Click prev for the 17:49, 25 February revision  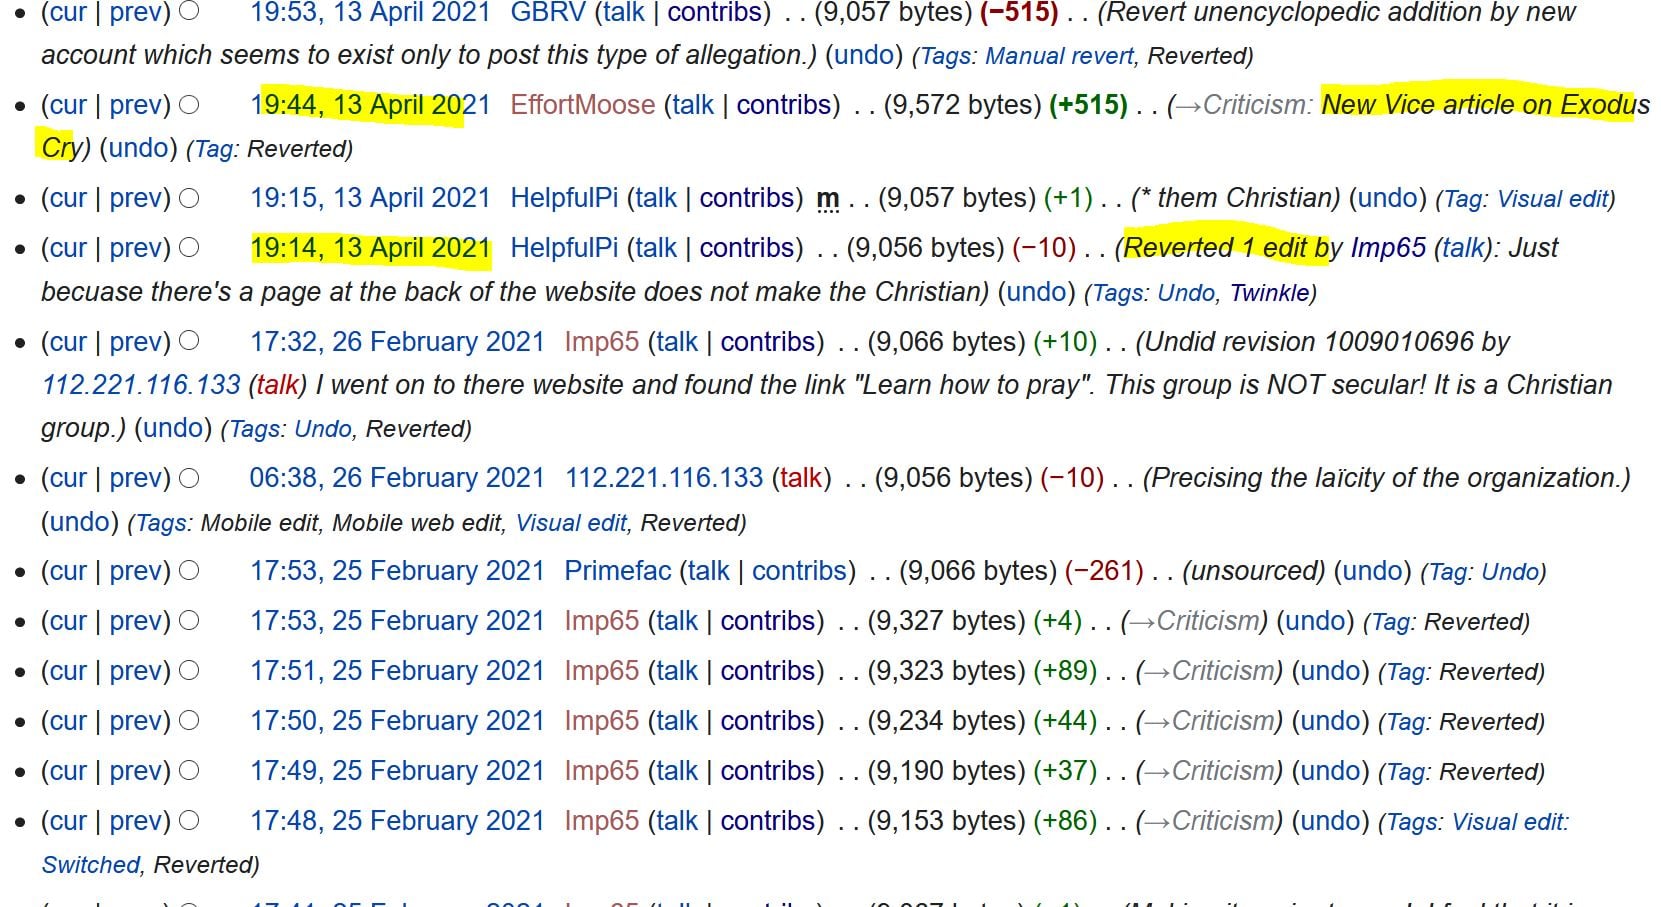(139, 771)
